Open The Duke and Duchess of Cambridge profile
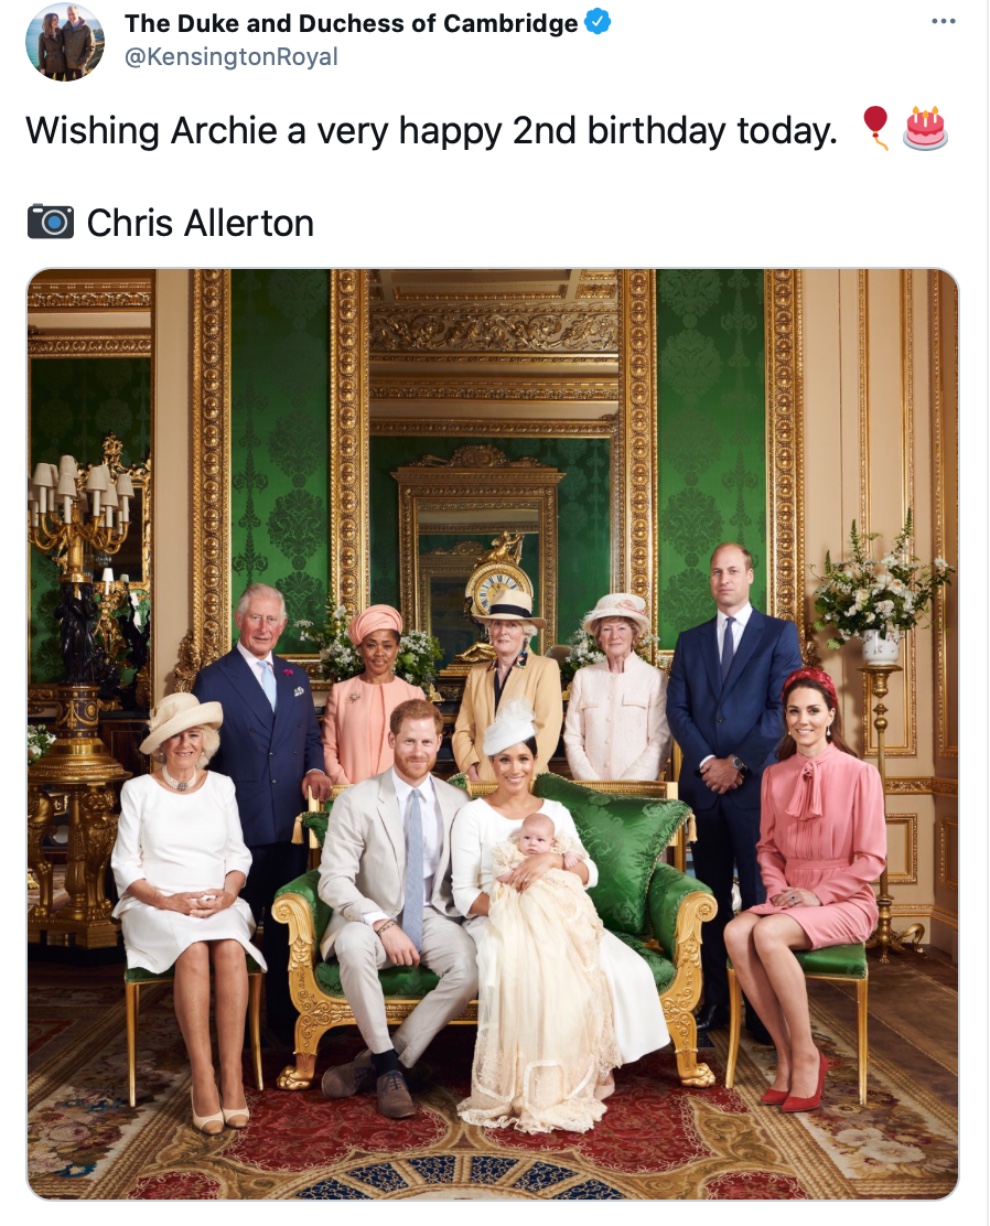Image resolution: width=990 pixels, height=1226 pixels. 351,23
